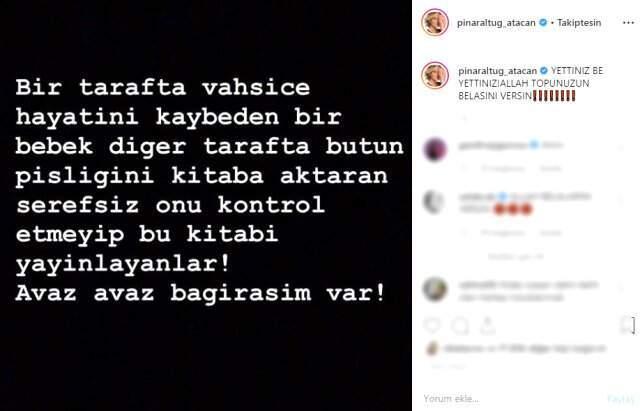Click the avatar beside the caption
640x411 pixels.
(435, 75)
